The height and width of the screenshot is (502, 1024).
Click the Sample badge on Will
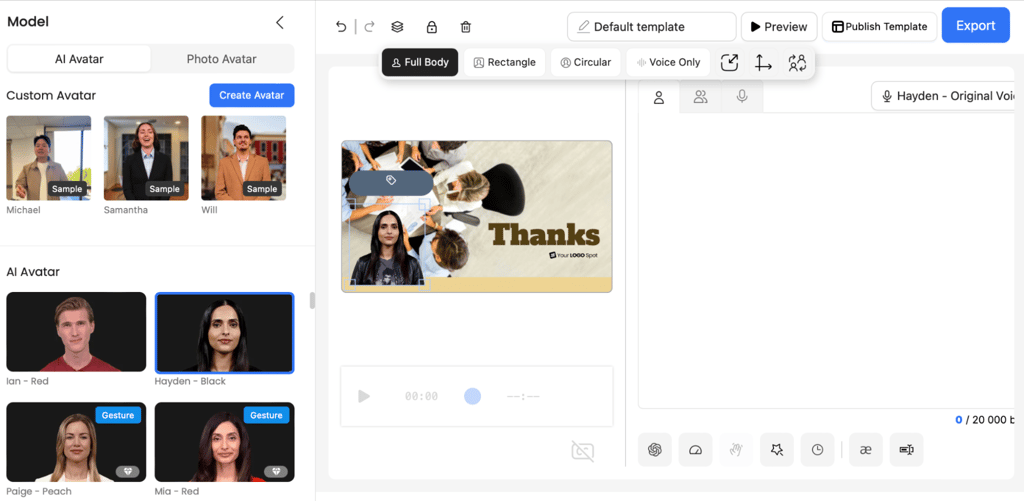pos(262,189)
